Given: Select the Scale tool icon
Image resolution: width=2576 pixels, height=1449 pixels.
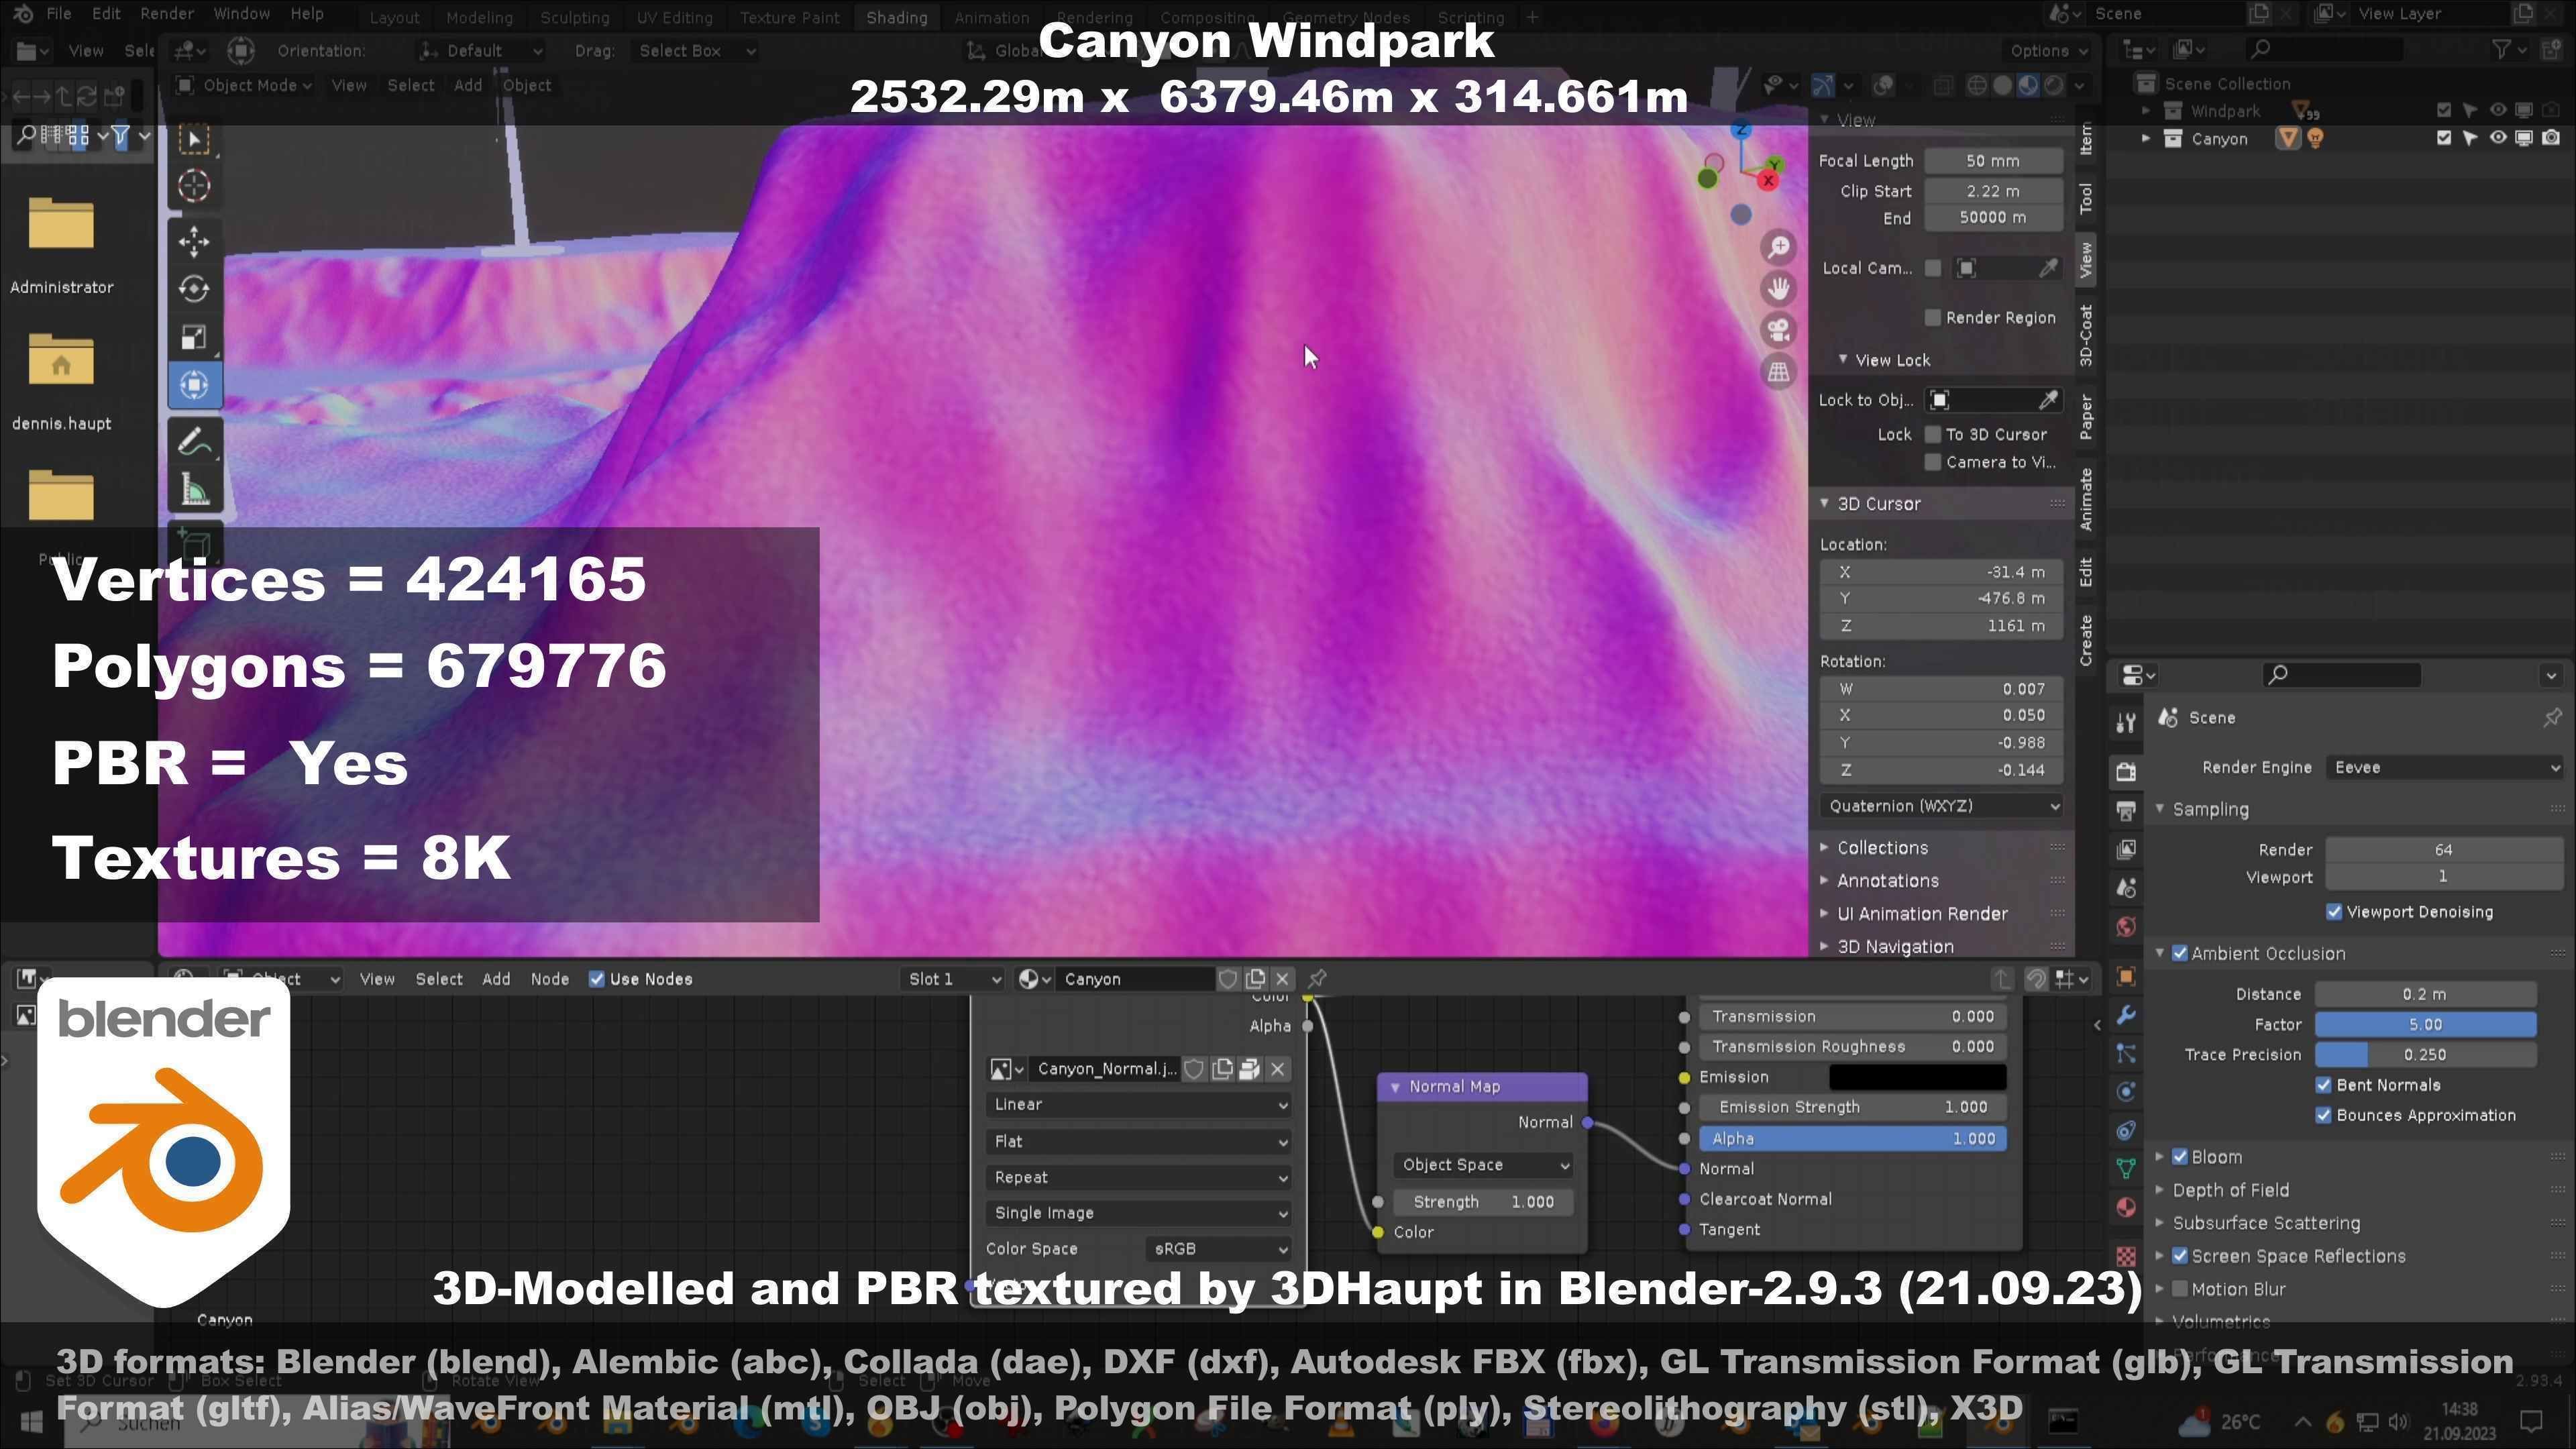Looking at the screenshot, I should pyautogui.click(x=194, y=338).
